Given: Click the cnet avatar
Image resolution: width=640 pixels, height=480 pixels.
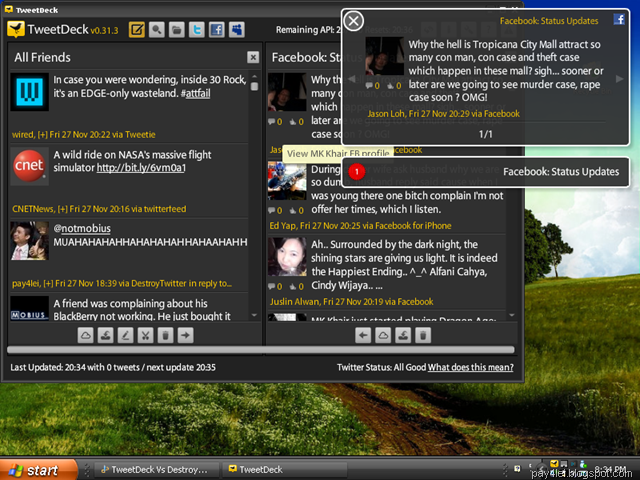Looking at the screenshot, I should click(29, 166).
